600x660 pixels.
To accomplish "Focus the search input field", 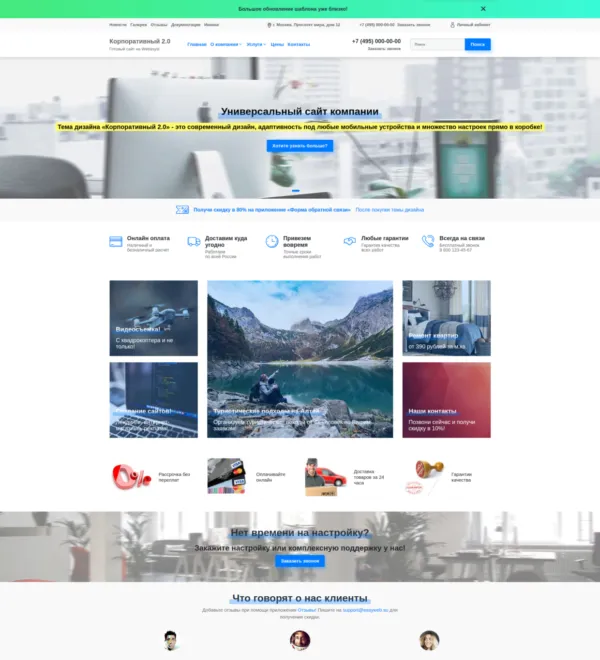I will [437, 44].
